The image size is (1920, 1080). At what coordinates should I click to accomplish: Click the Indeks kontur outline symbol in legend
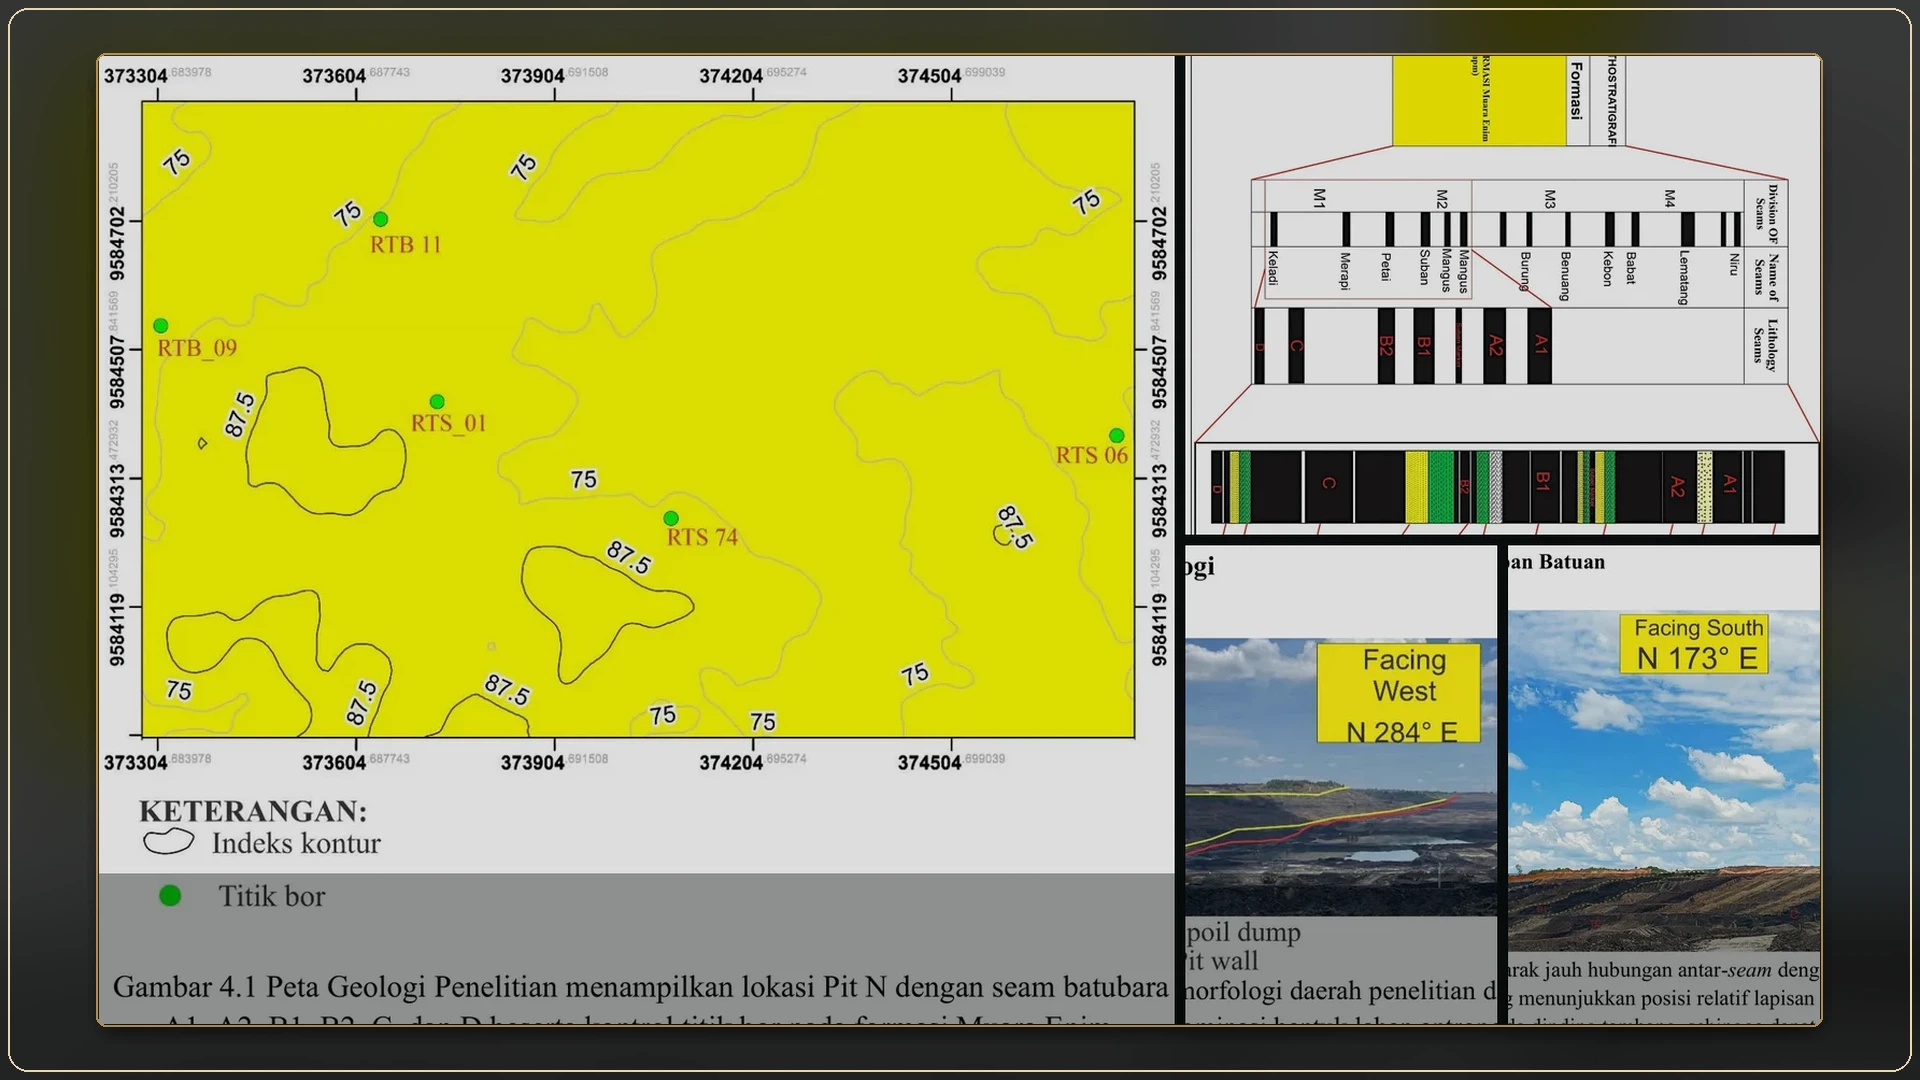click(168, 842)
